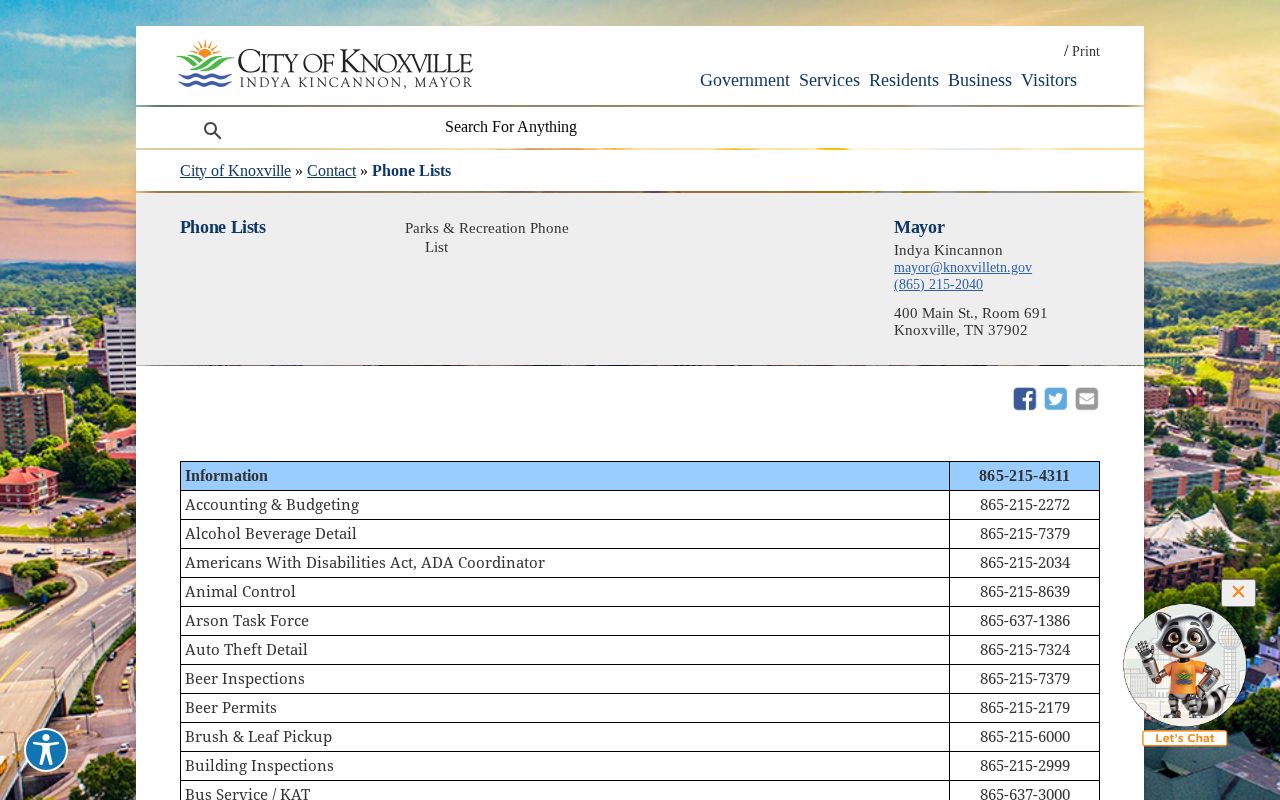Select Brush & Leaf Pickup row text

258,737
